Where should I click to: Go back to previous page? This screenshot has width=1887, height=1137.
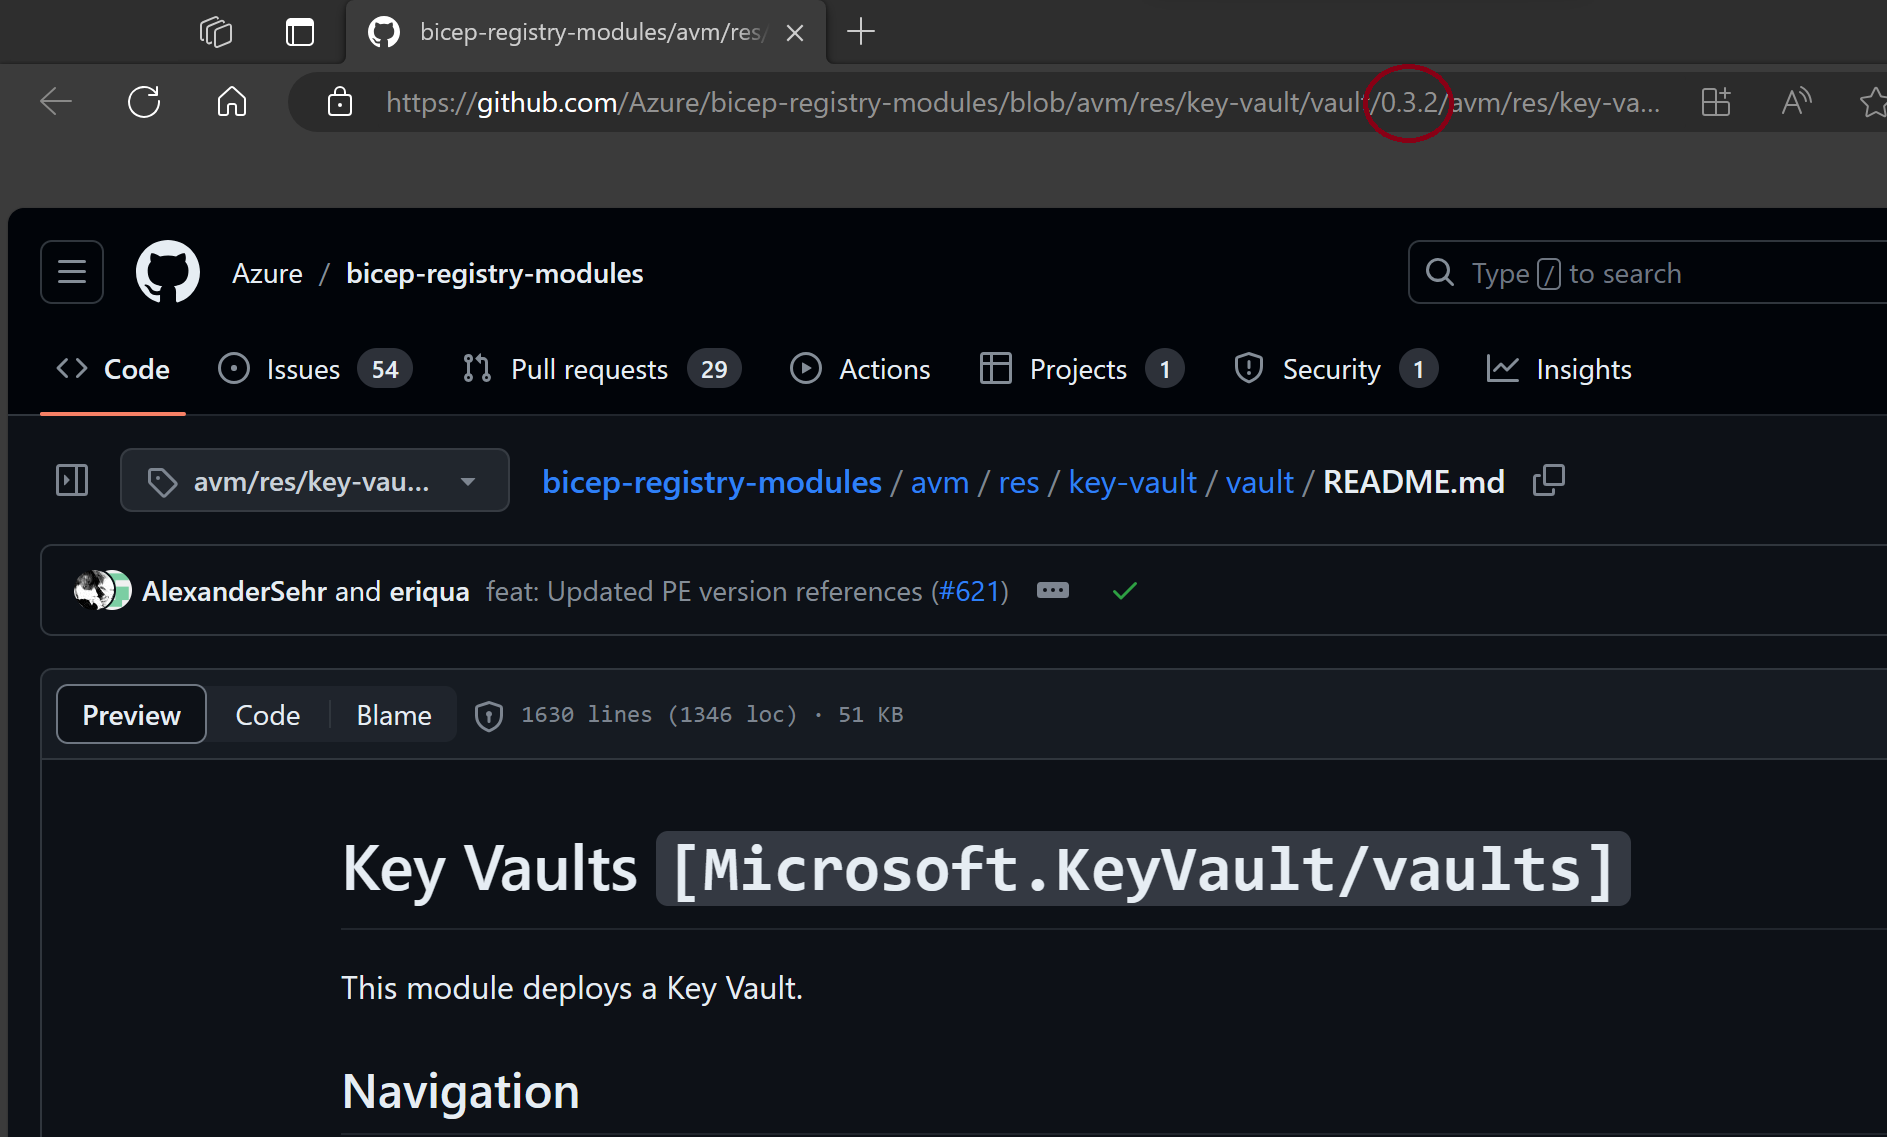(56, 101)
